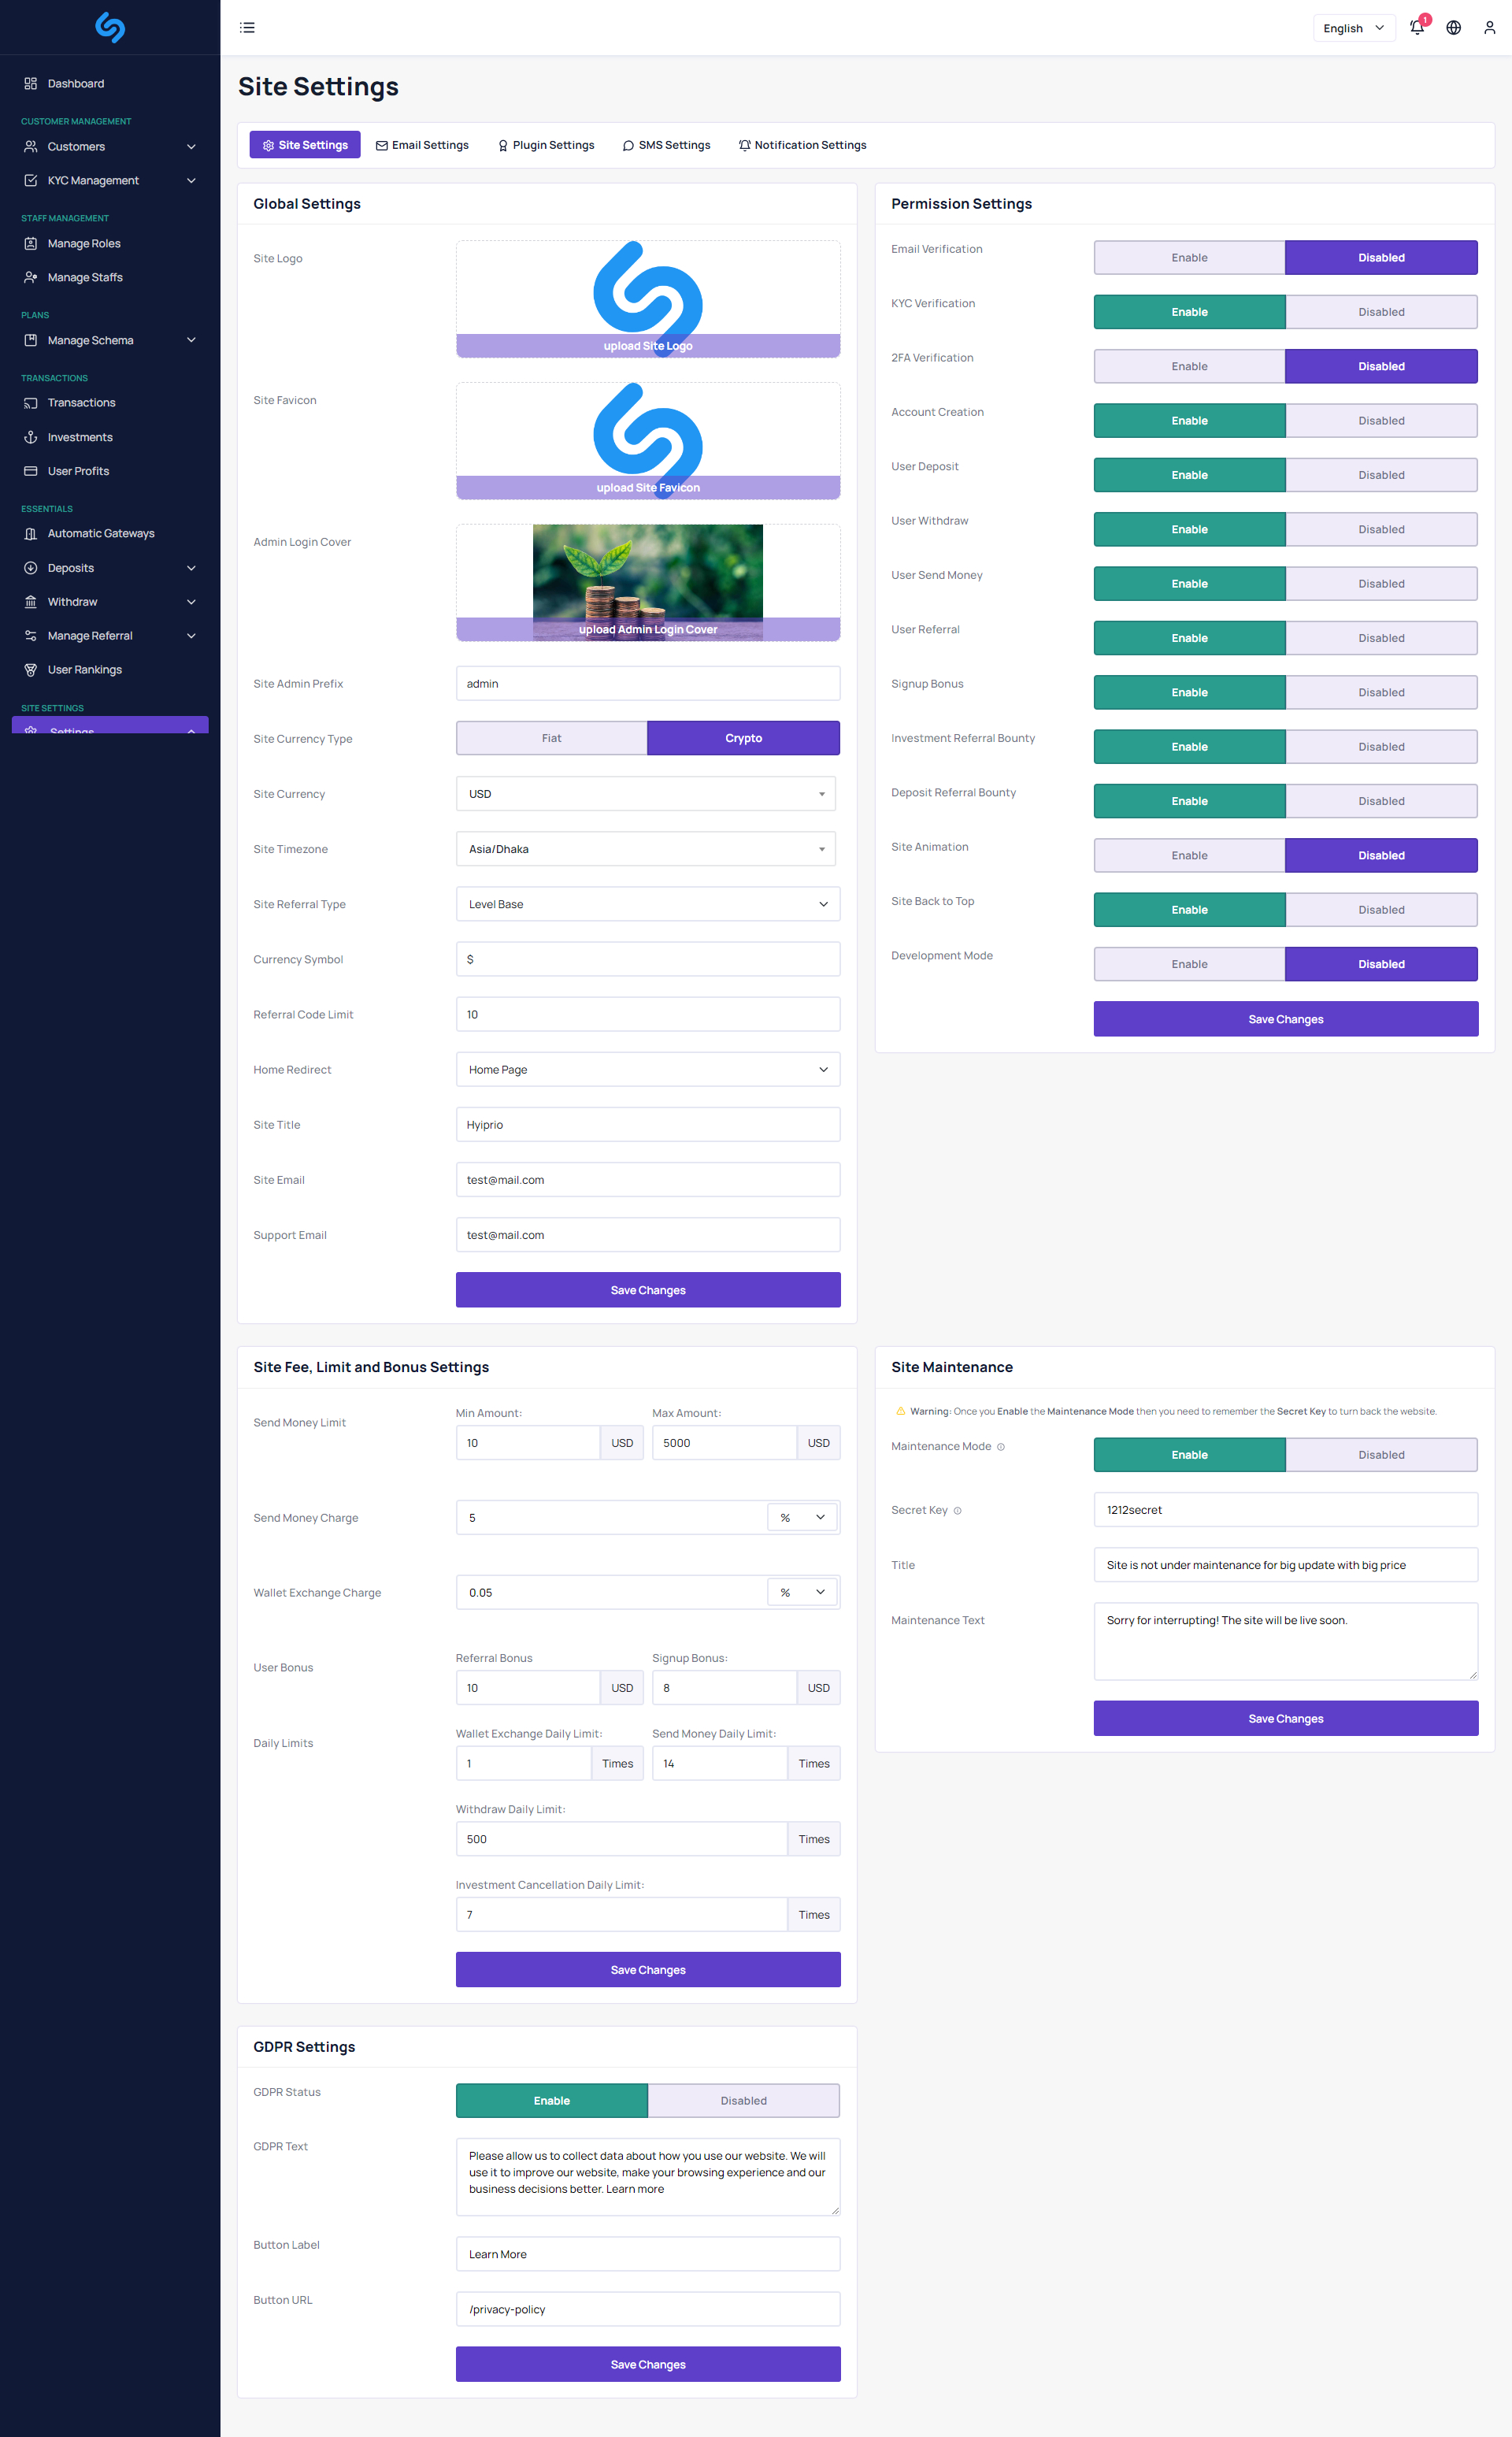Switch Site Currency Type to Fiat
The width and height of the screenshot is (1512, 2437).
pos(551,739)
